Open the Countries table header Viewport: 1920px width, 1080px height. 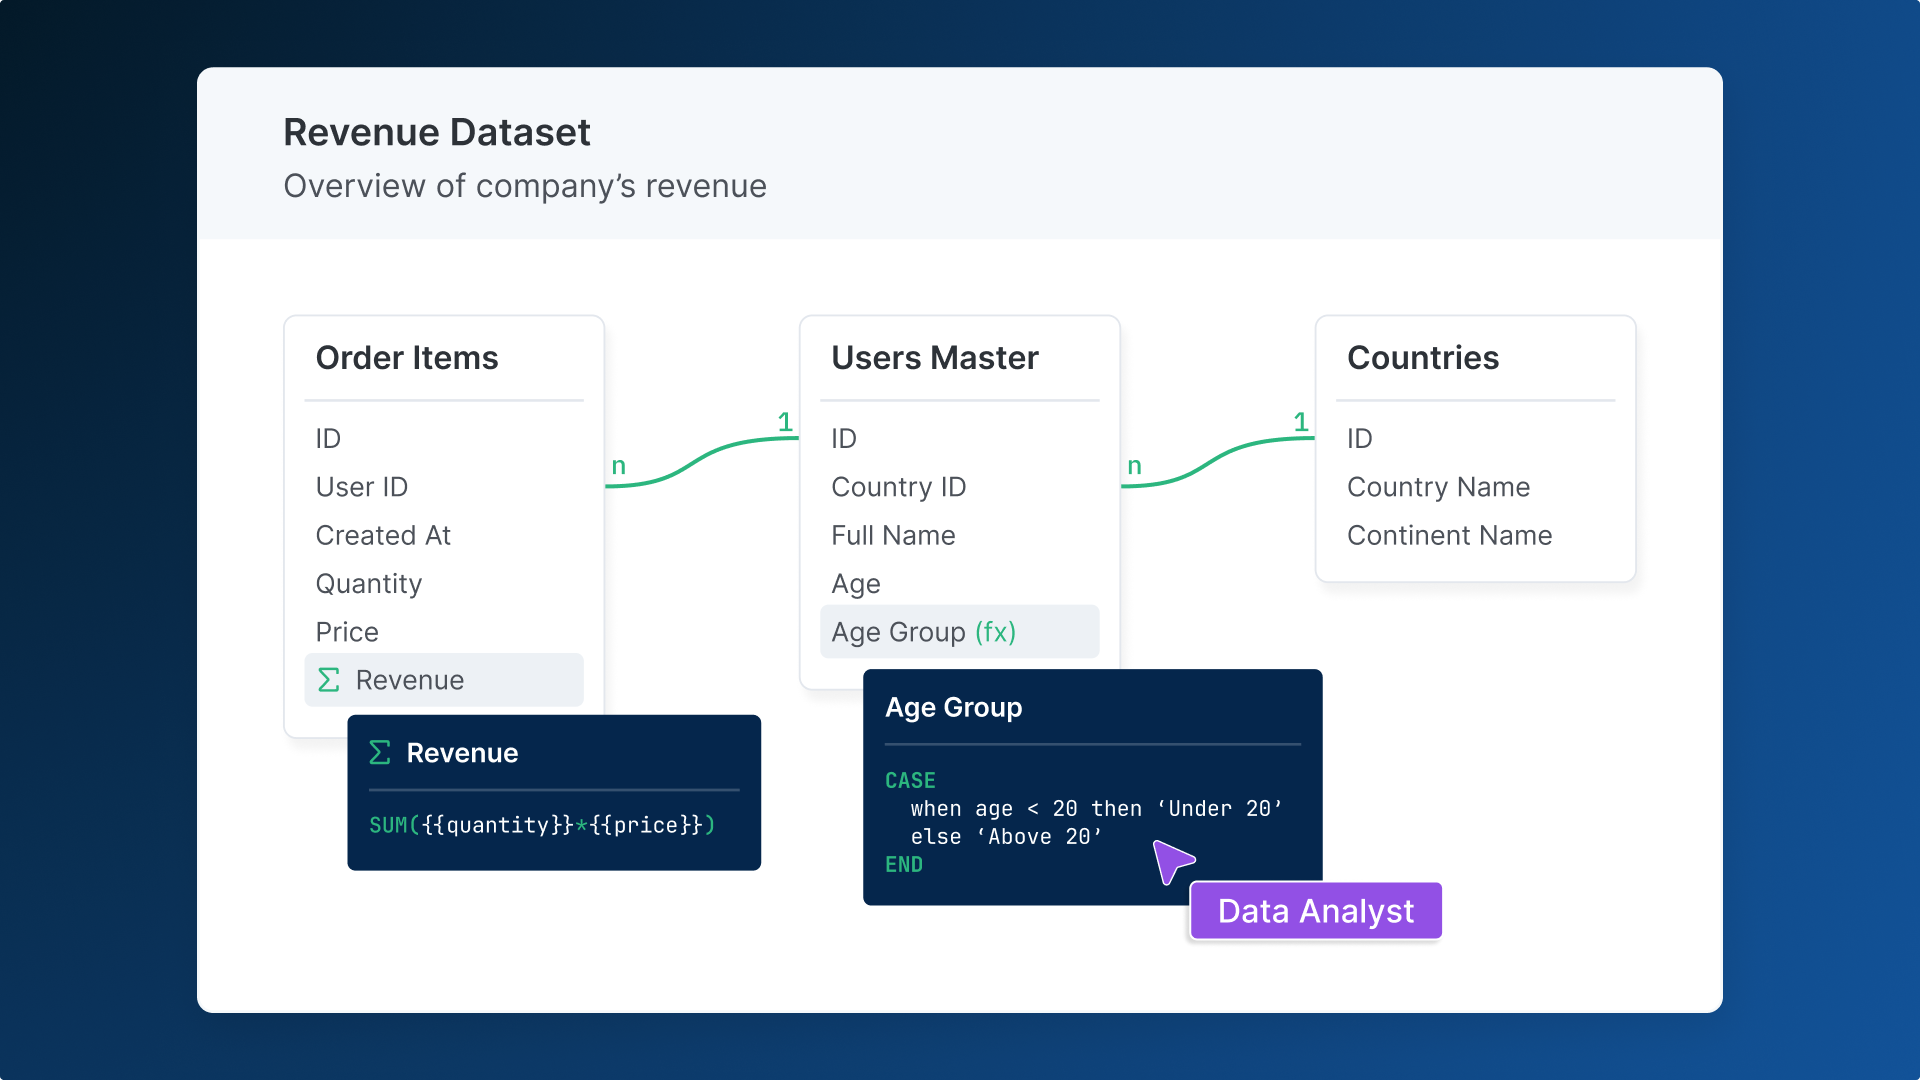(x=1423, y=358)
